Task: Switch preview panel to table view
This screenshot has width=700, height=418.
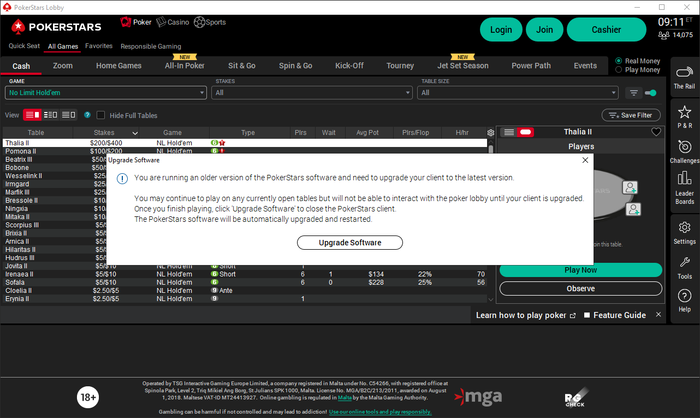Action: tap(525, 132)
